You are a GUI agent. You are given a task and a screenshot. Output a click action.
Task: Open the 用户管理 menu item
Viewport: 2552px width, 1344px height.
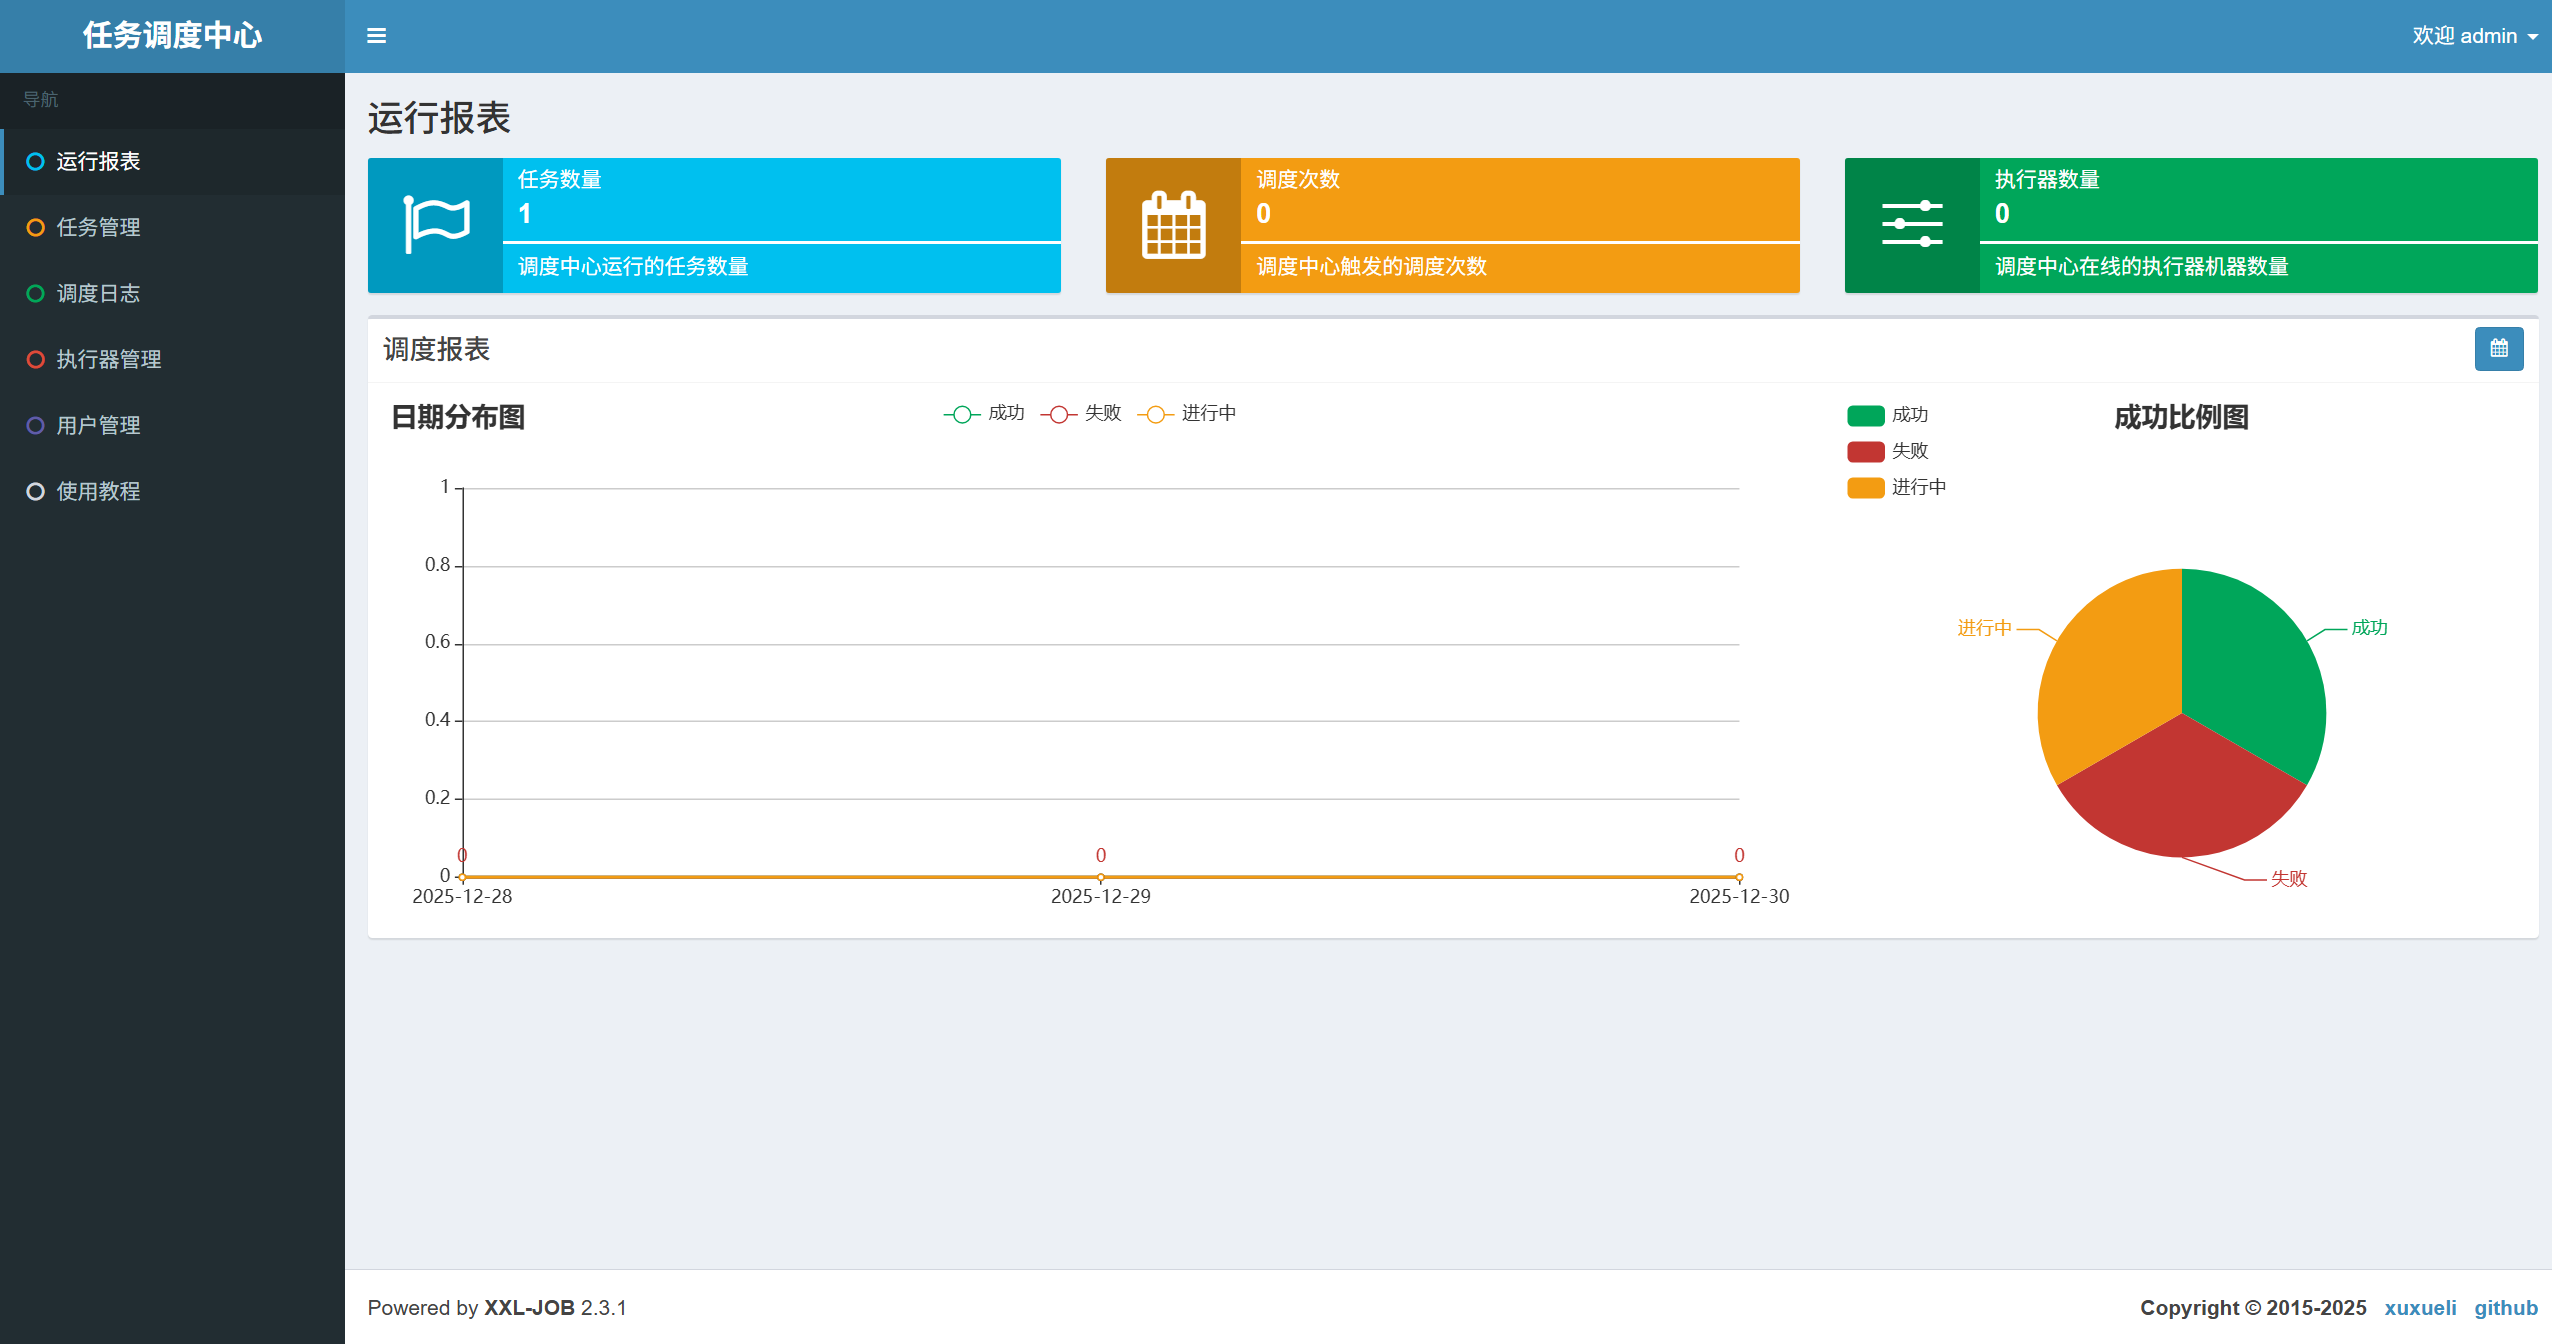pos(98,425)
